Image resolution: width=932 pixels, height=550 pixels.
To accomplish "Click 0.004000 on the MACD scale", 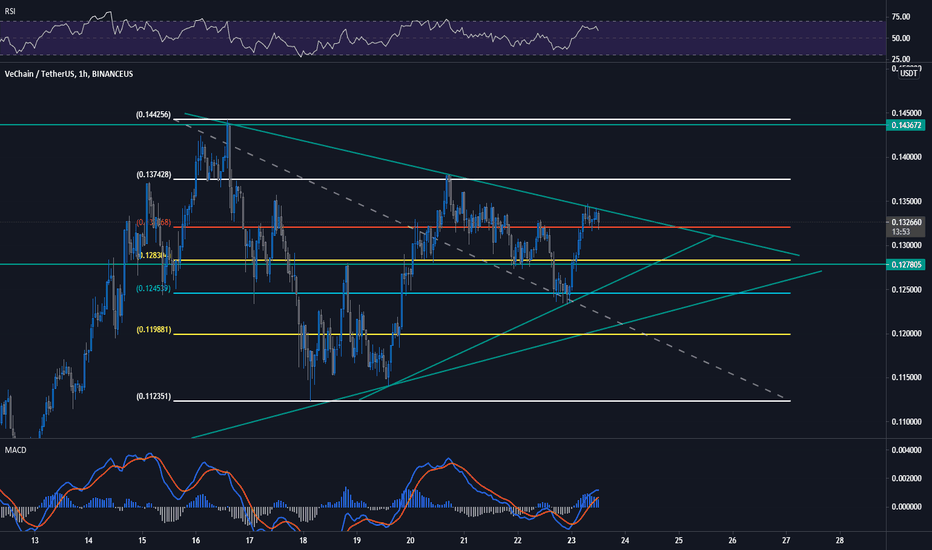I will click(906, 450).
